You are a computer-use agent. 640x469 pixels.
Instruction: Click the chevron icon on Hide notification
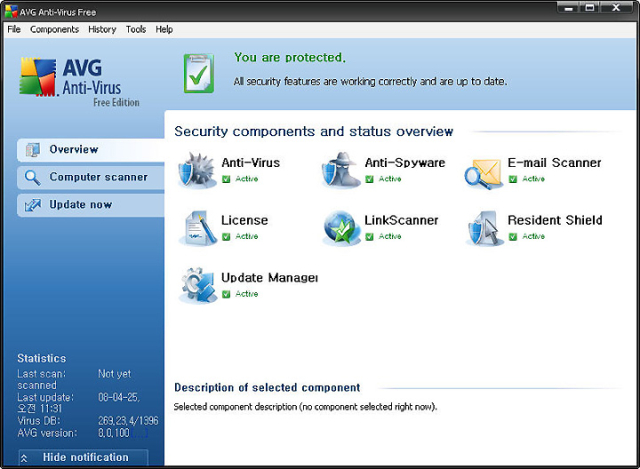coord(24,458)
